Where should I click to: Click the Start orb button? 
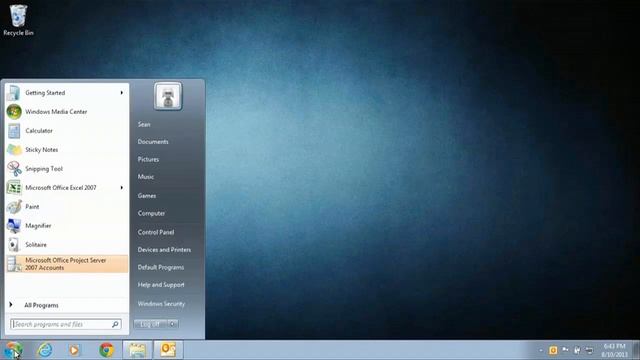click(13, 350)
